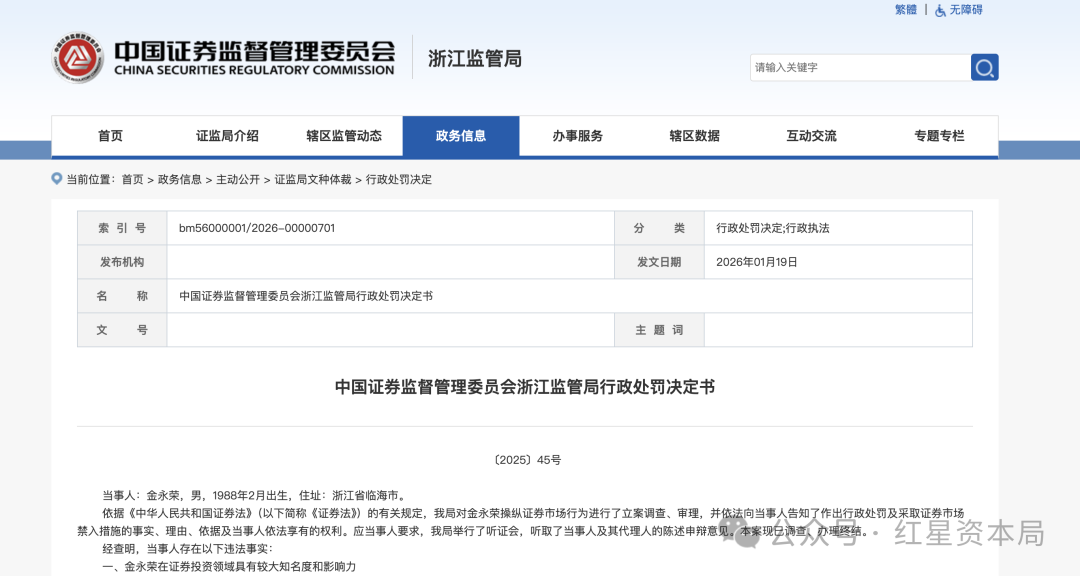Click the 浙江监管局 header text
This screenshot has width=1080, height=576.
tap(472, 58)
